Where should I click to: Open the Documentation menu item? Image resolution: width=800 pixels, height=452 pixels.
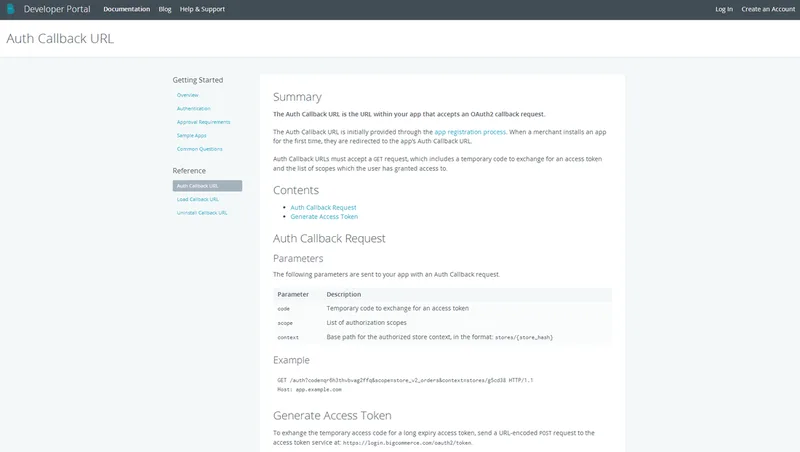pos(127,9)
